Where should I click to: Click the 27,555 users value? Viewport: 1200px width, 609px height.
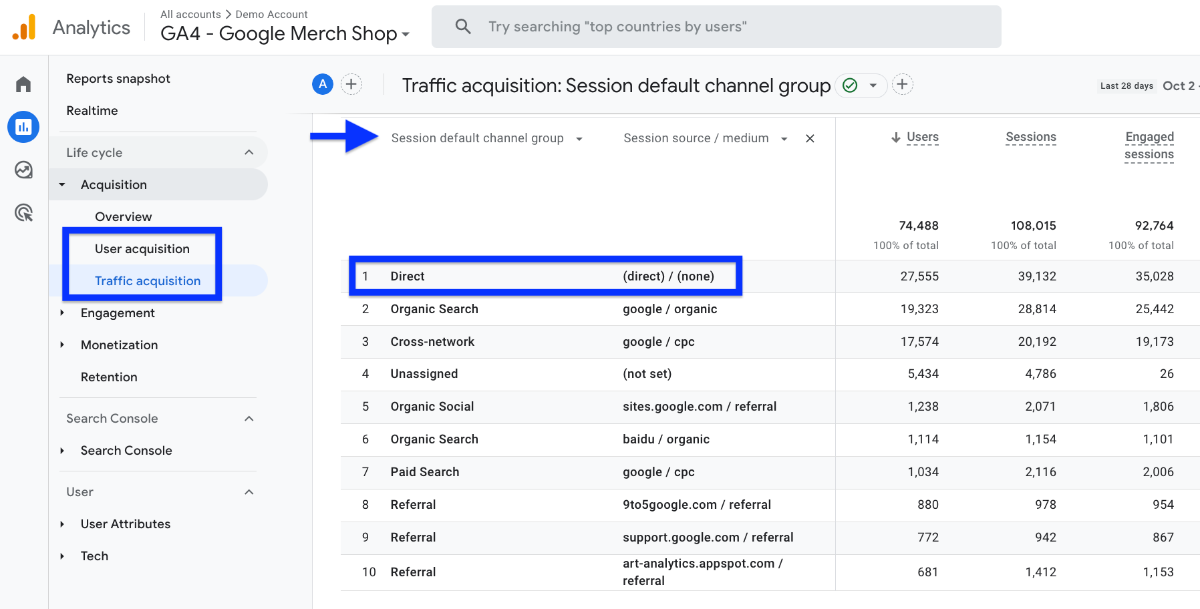[919, 277]
